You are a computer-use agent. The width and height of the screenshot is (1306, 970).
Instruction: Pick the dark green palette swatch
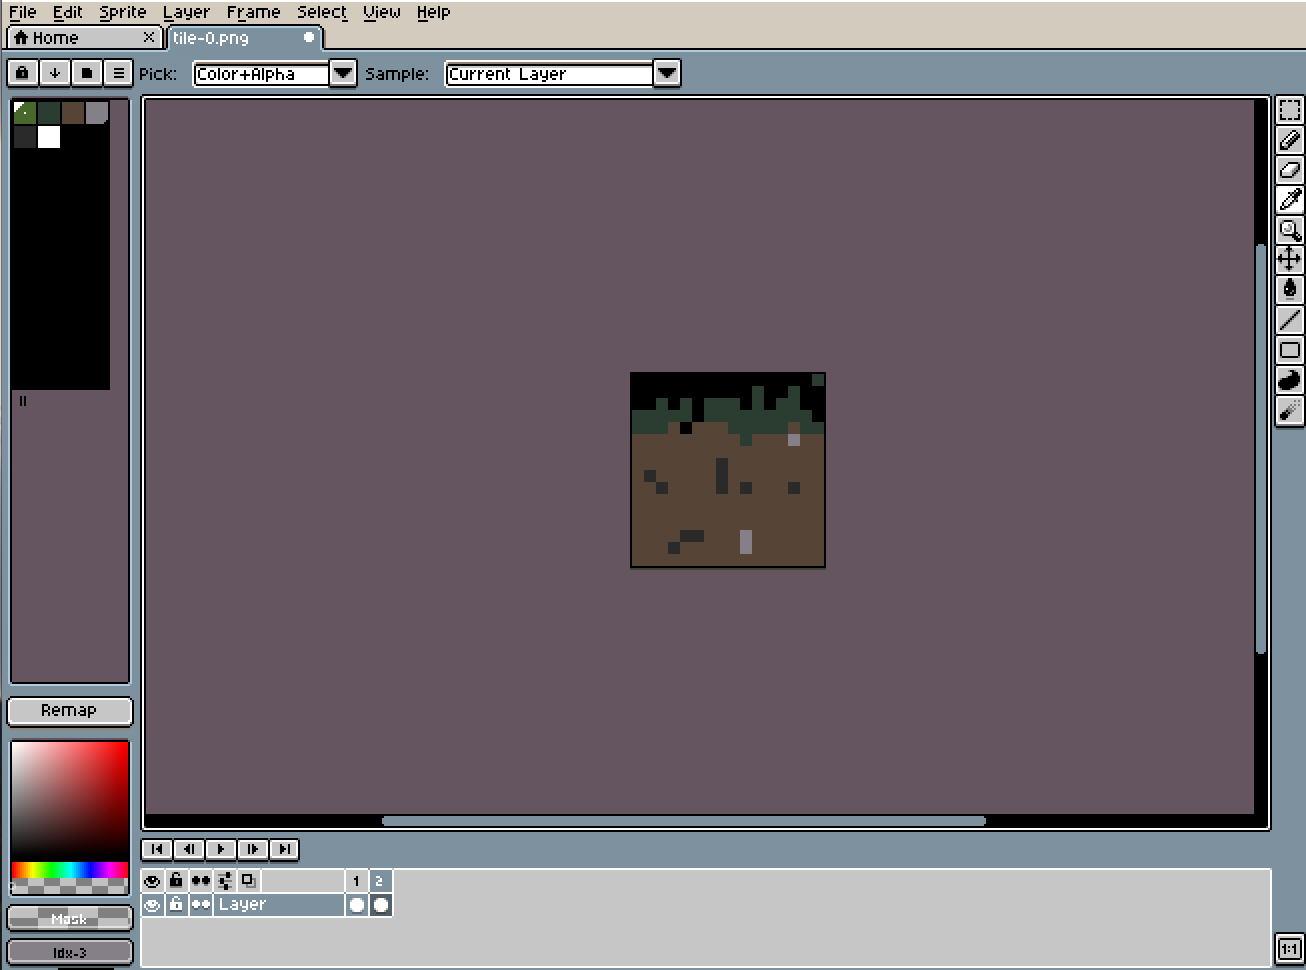49,112
